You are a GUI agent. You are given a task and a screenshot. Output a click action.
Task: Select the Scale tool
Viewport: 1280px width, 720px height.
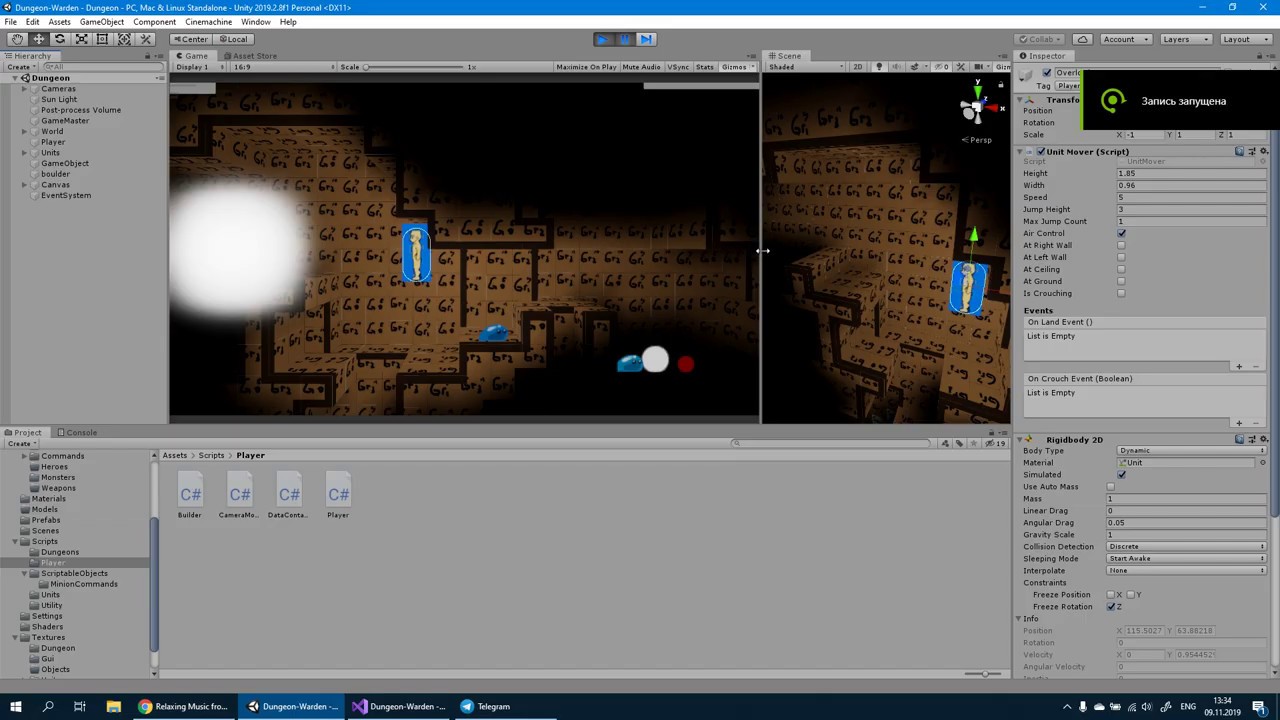tap(81, 38)
